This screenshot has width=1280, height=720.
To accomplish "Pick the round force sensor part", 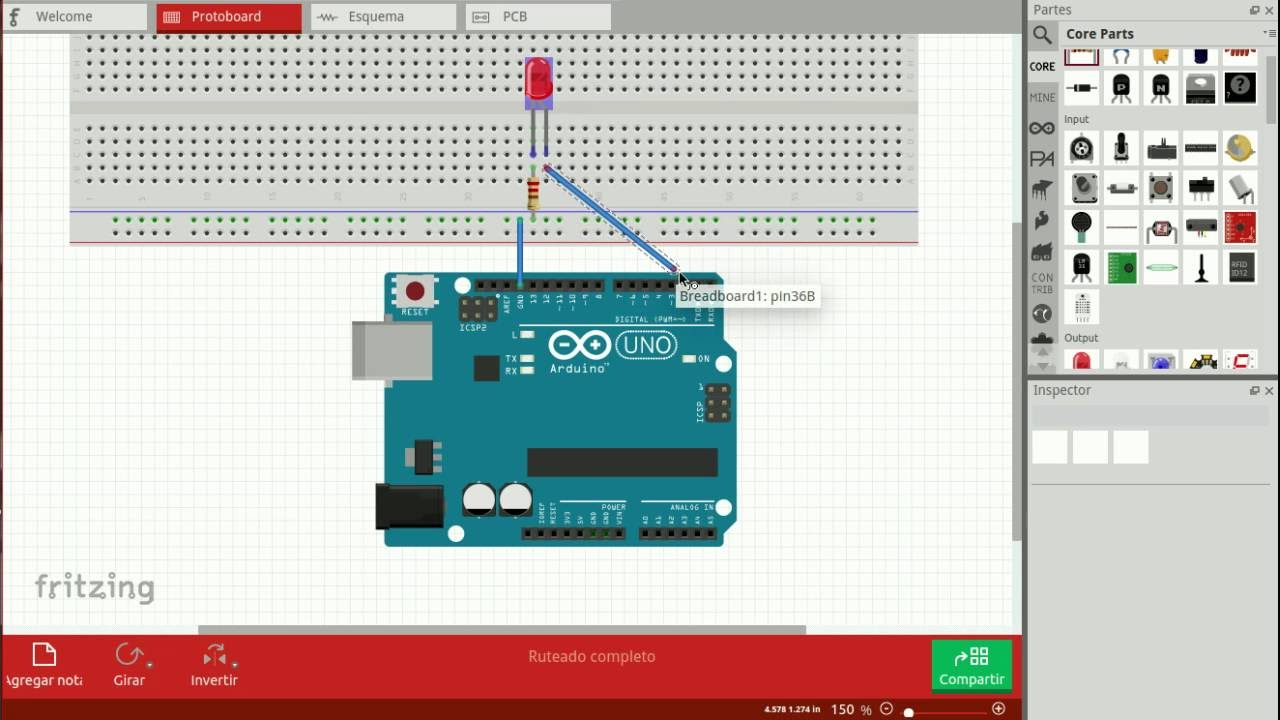I will 1081,227.
